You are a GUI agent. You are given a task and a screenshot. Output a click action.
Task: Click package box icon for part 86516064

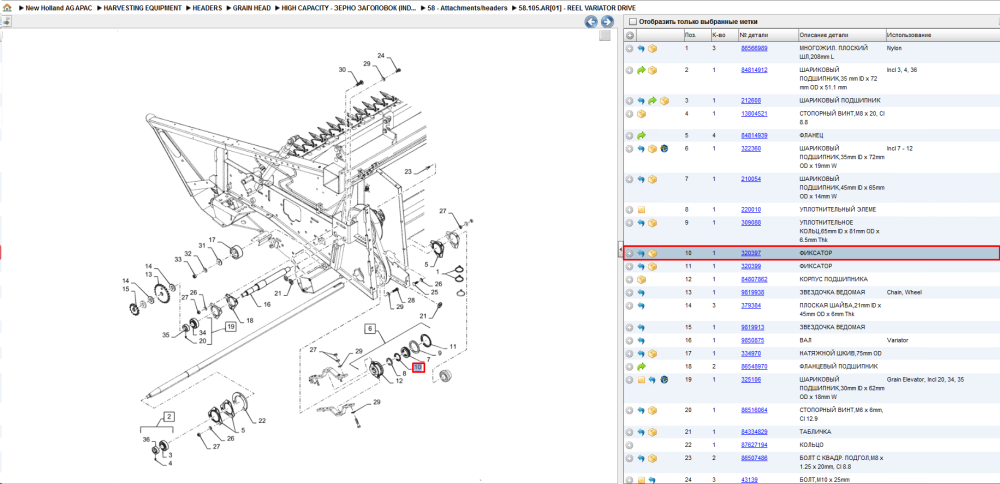click(652, 410)
